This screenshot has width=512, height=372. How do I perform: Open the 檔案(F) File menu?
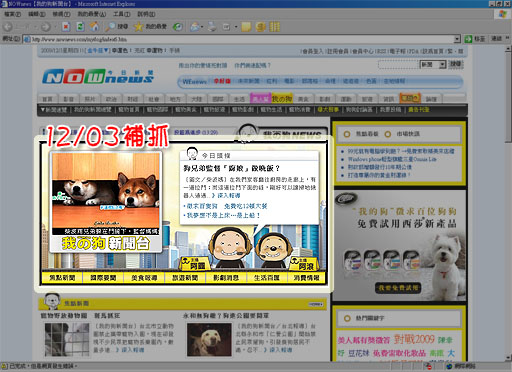(12, 14)
